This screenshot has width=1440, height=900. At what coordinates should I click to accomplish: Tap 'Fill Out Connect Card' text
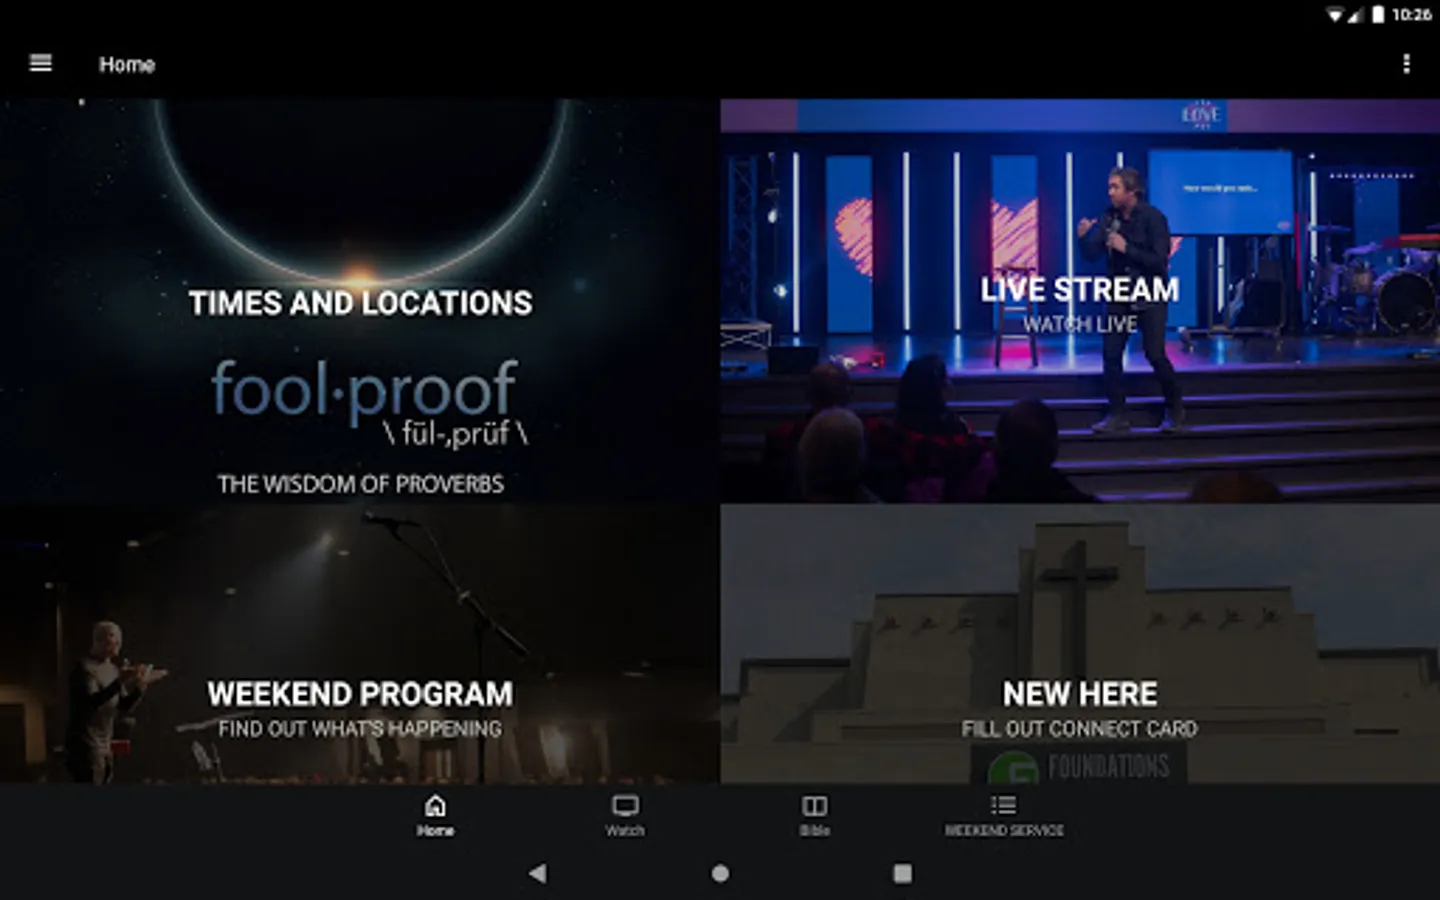click(1080, 729)
